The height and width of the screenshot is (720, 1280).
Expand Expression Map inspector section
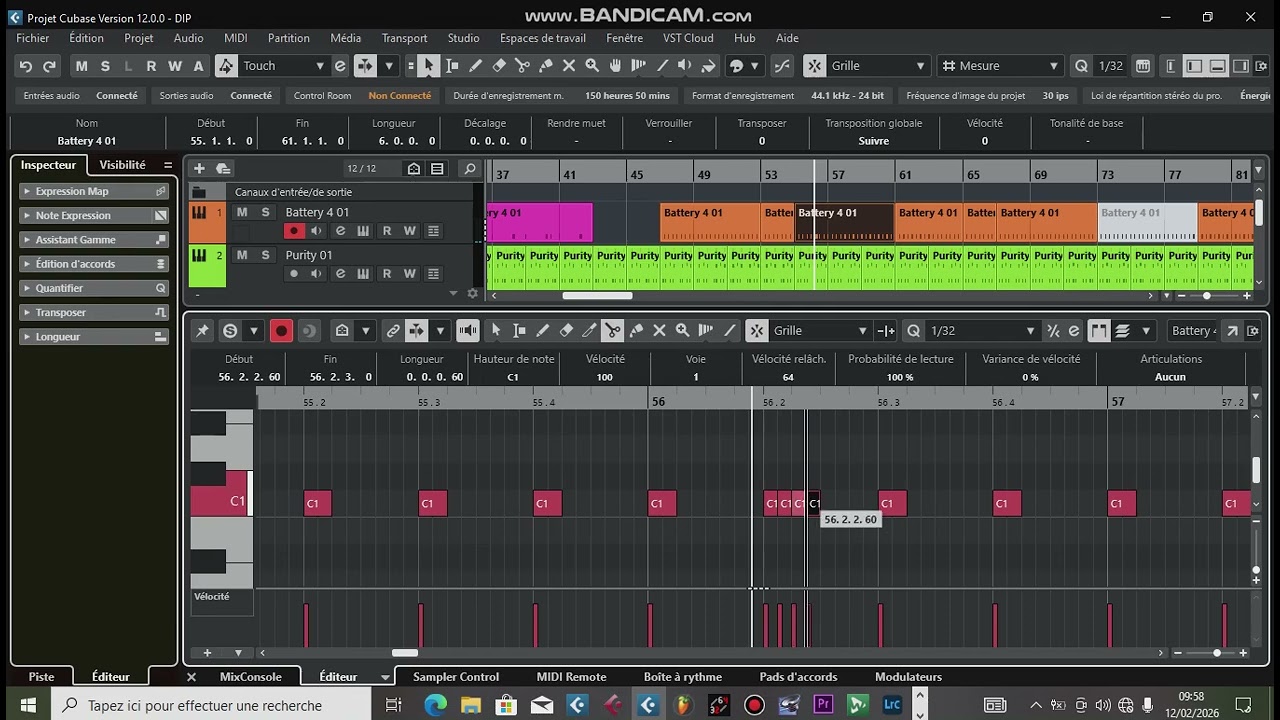click(94, 191)
